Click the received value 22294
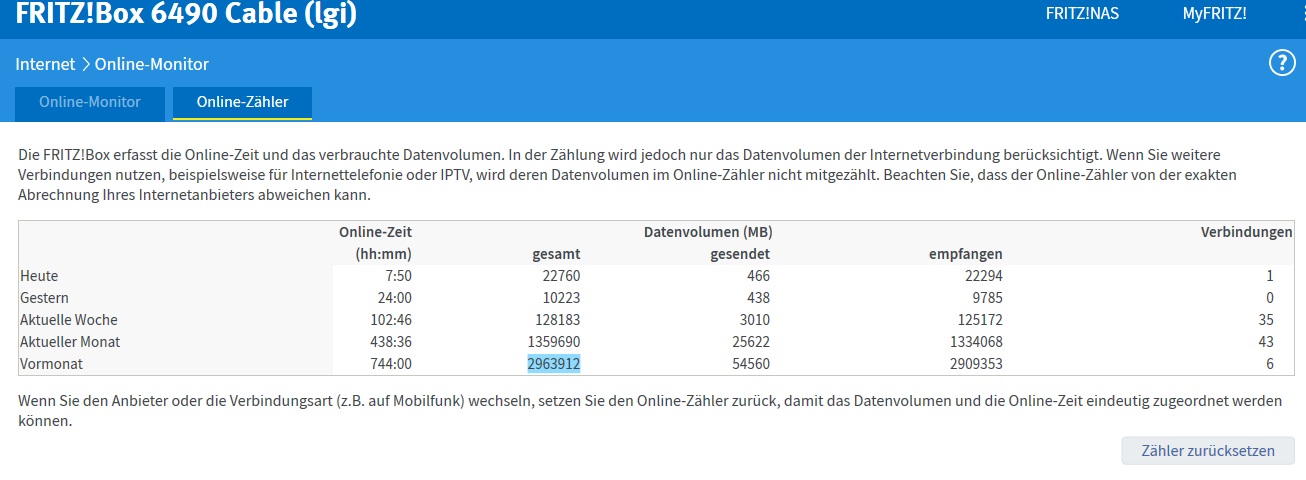Viewport: 1306px width, 480px height. [x=984, y=276]
